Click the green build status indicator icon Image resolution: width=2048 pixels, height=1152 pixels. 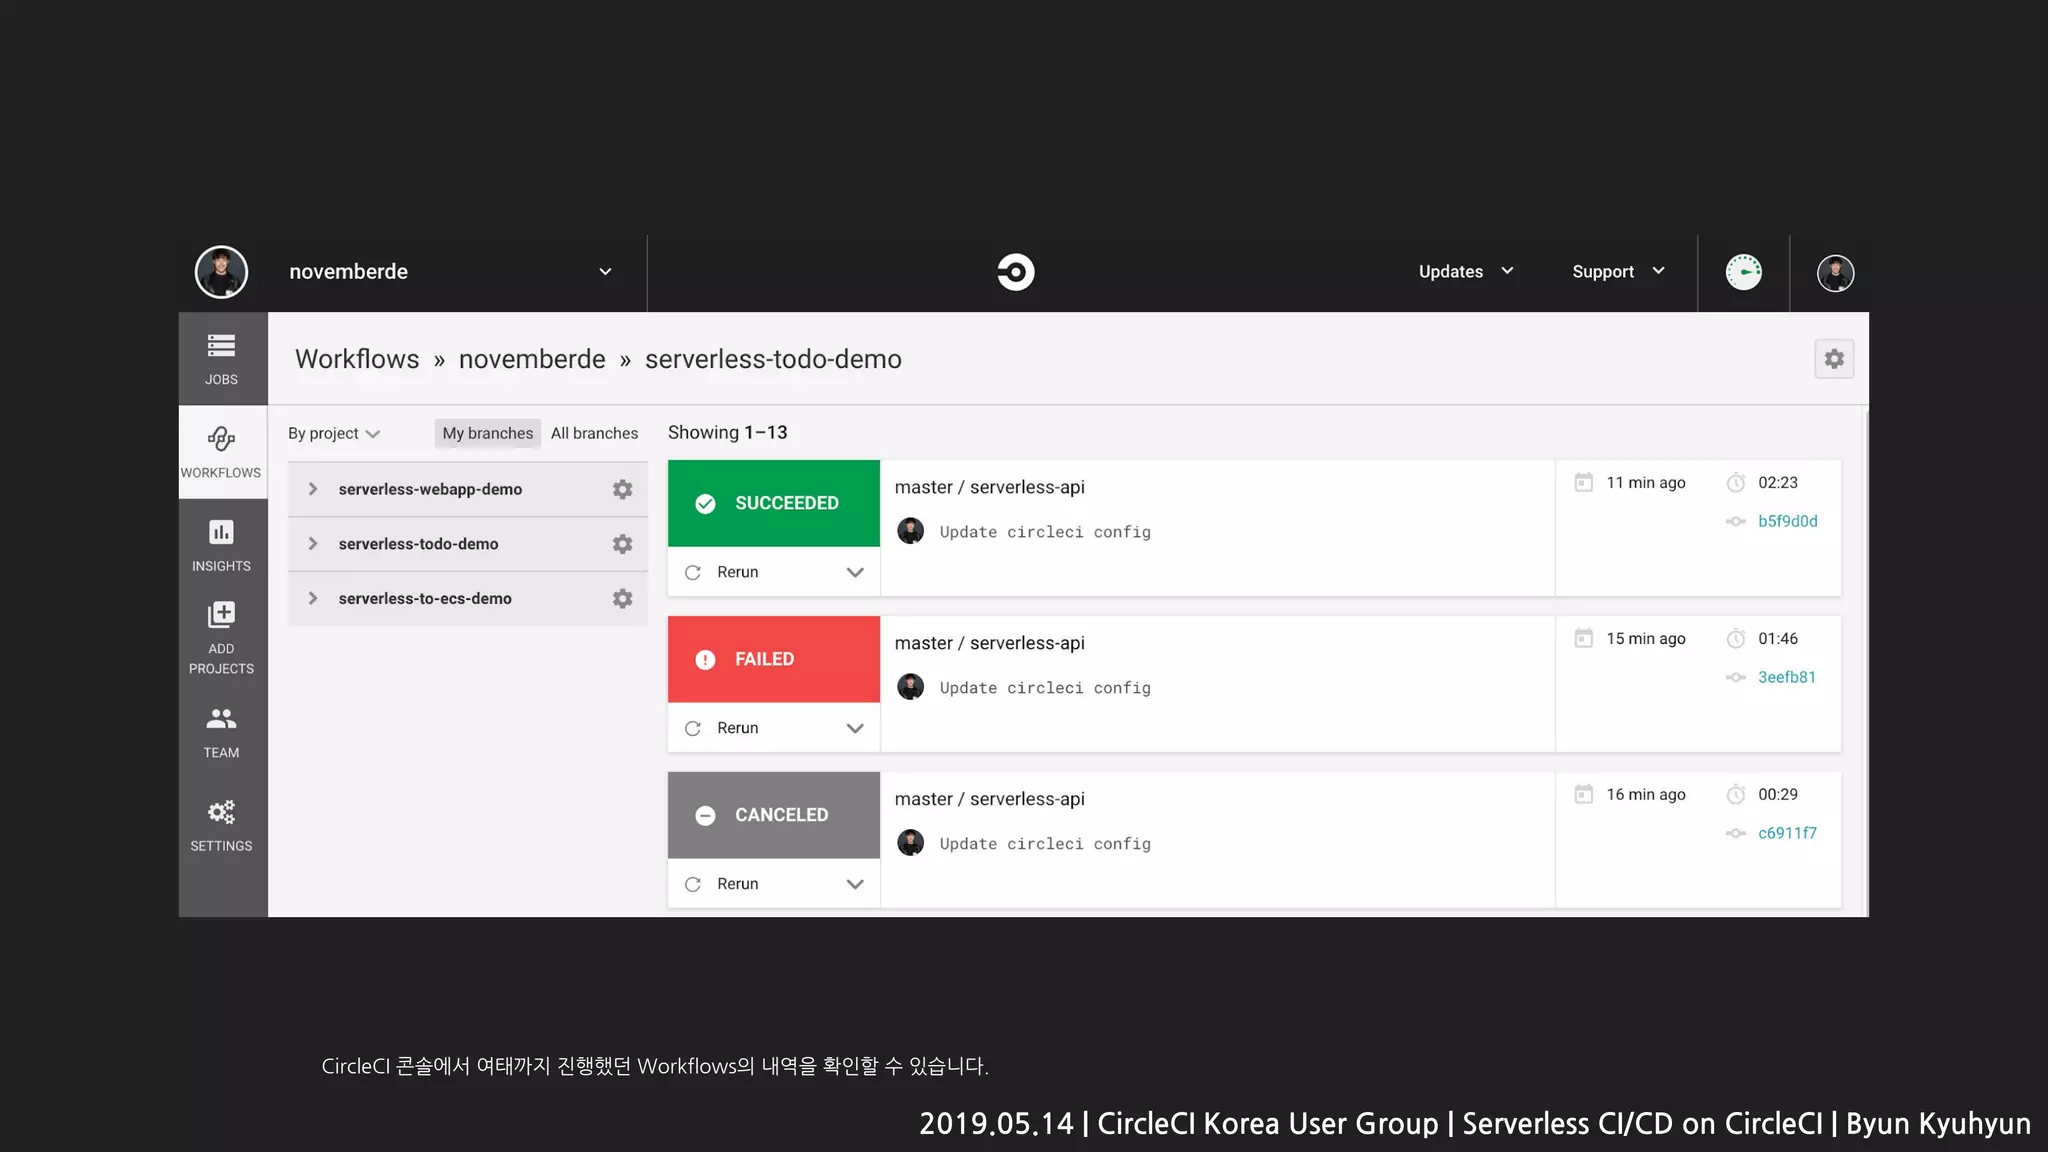pos(1743,272)
